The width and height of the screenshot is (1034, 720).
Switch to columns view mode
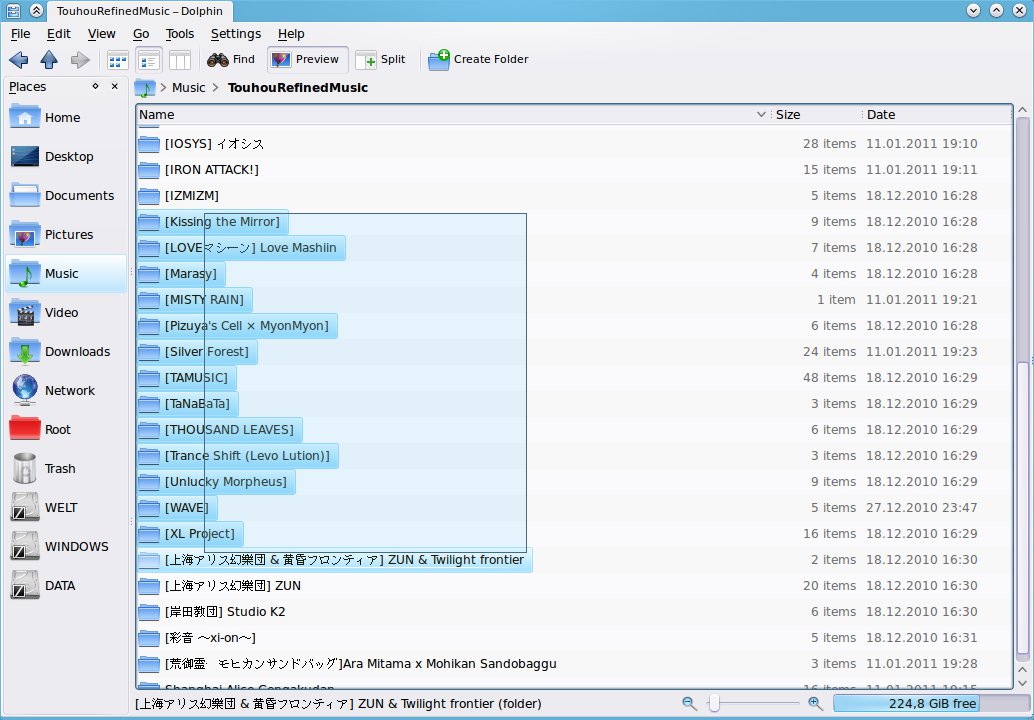(x=179, y=60)
